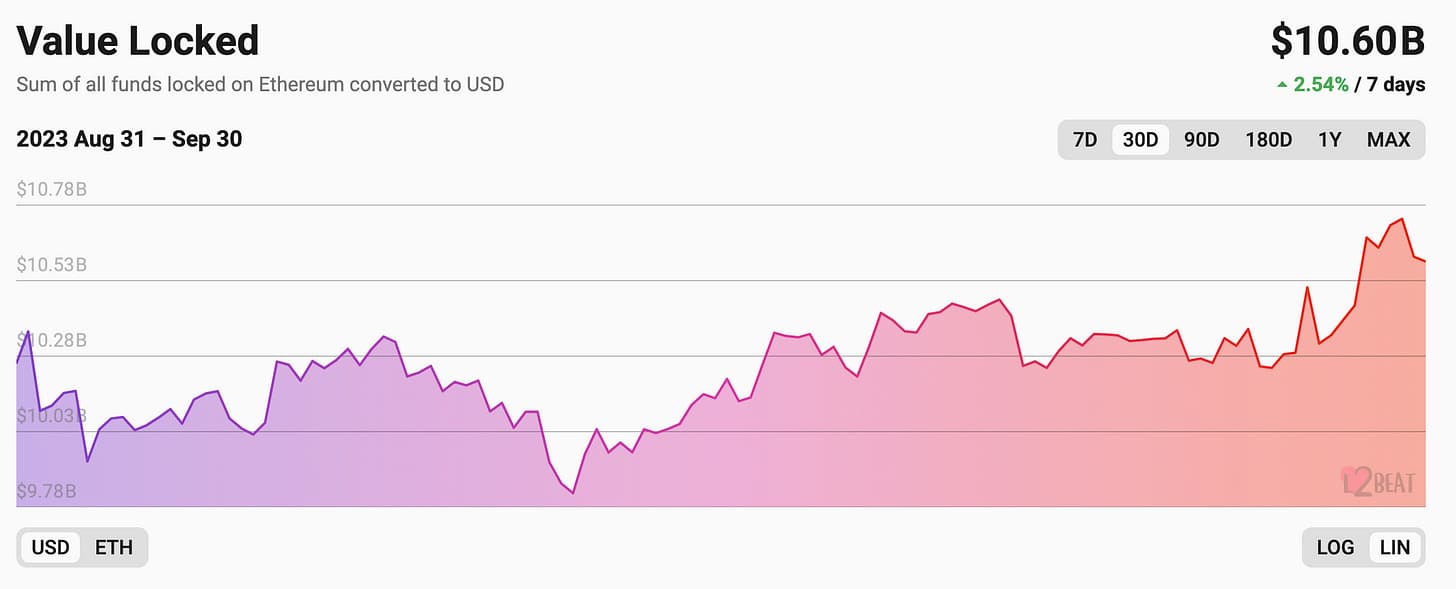Select USD currency display
The image size is (1456, 589).
pyautogui.click(x=51, y=547)
